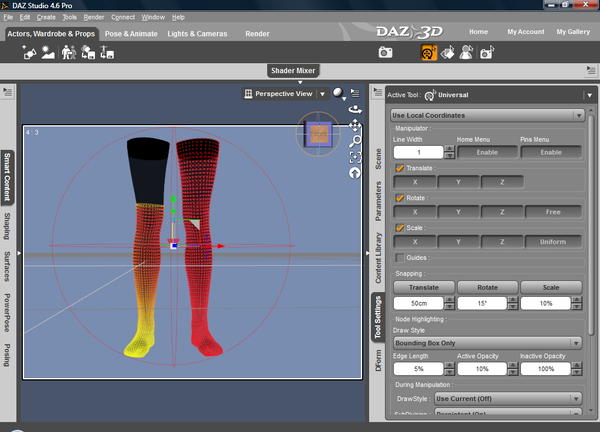Click the view cube in viewport
Viewport: 600px width, 432px height.
pos(319,134)
